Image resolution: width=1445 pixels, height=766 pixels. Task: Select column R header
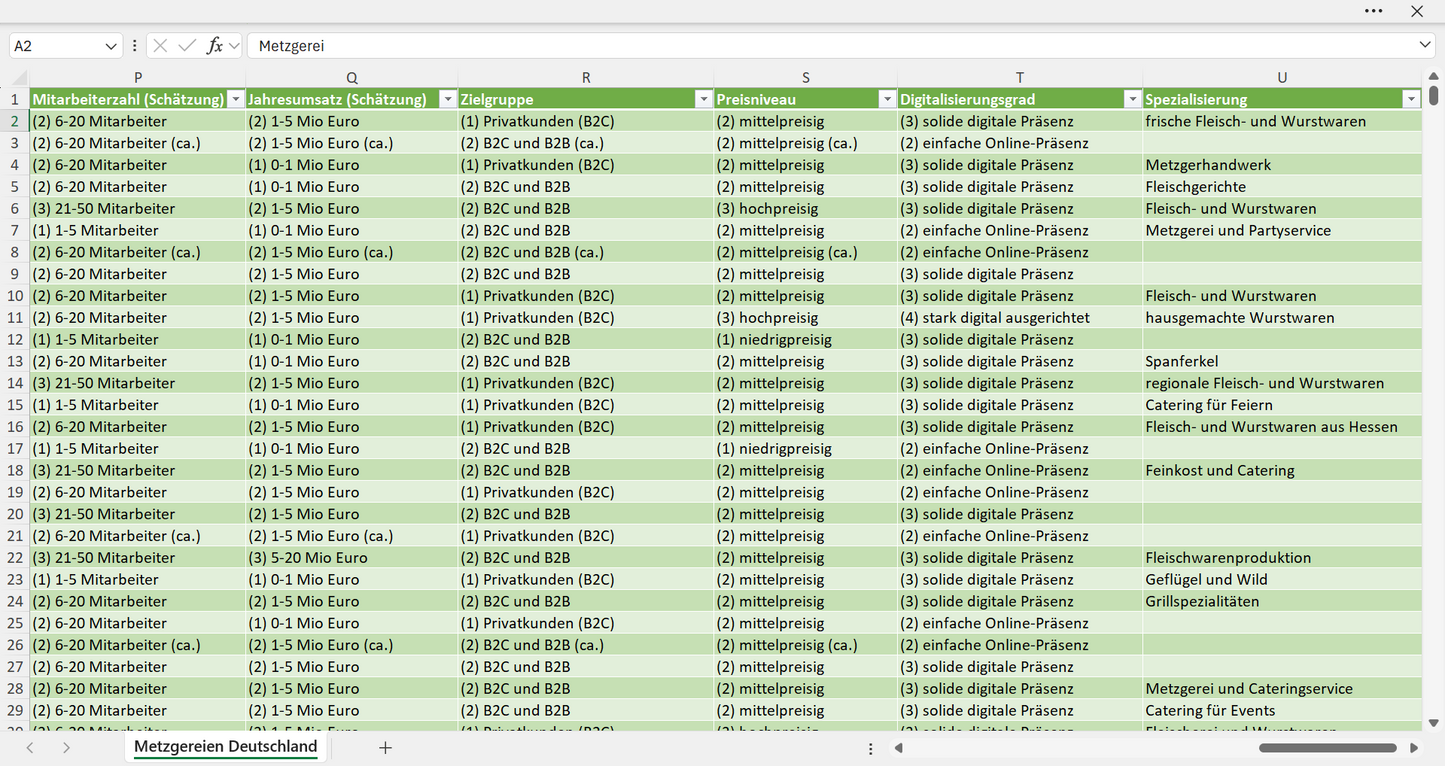pyautogui.click(x=586, y=78)
